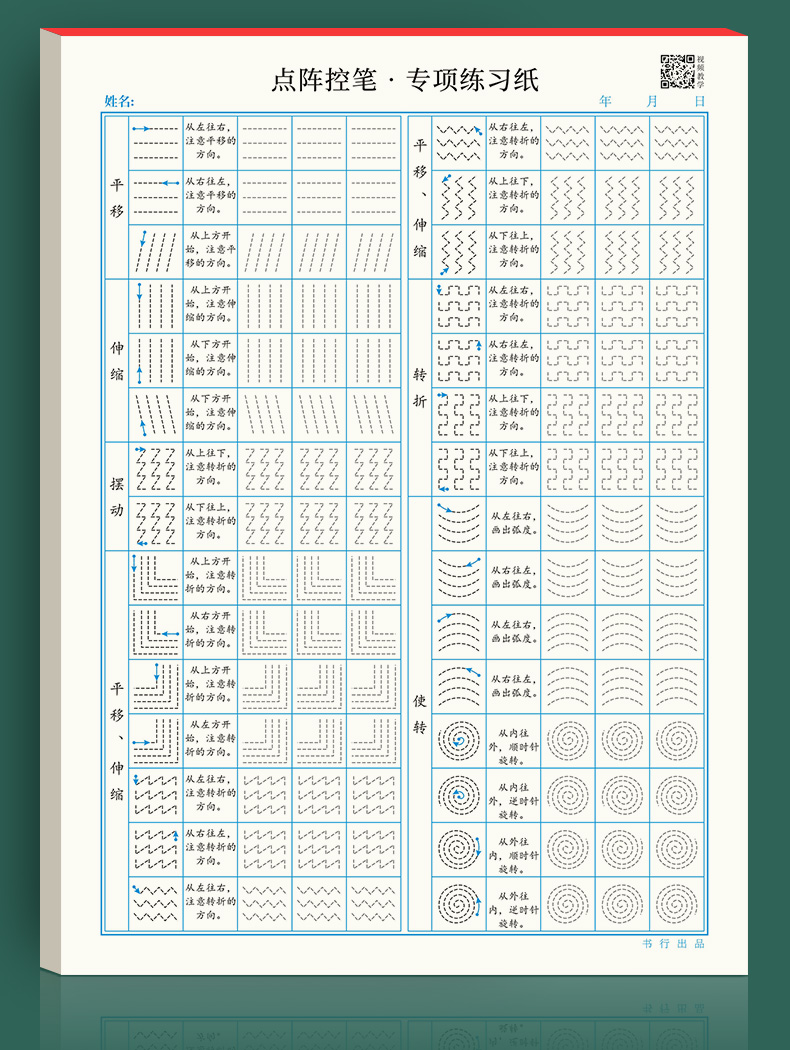Click the horizontal lines example beside 从左往右，注意平移的方向
The image size is (790, 1050).
coord(155,142)
